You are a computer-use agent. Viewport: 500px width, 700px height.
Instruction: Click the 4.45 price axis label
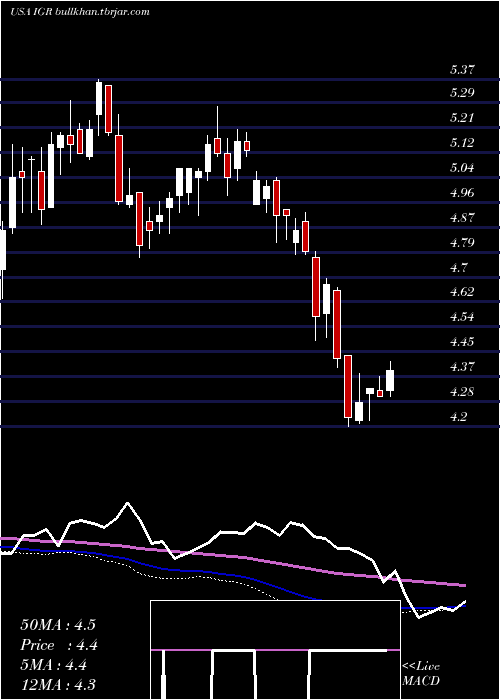[462, 342]
